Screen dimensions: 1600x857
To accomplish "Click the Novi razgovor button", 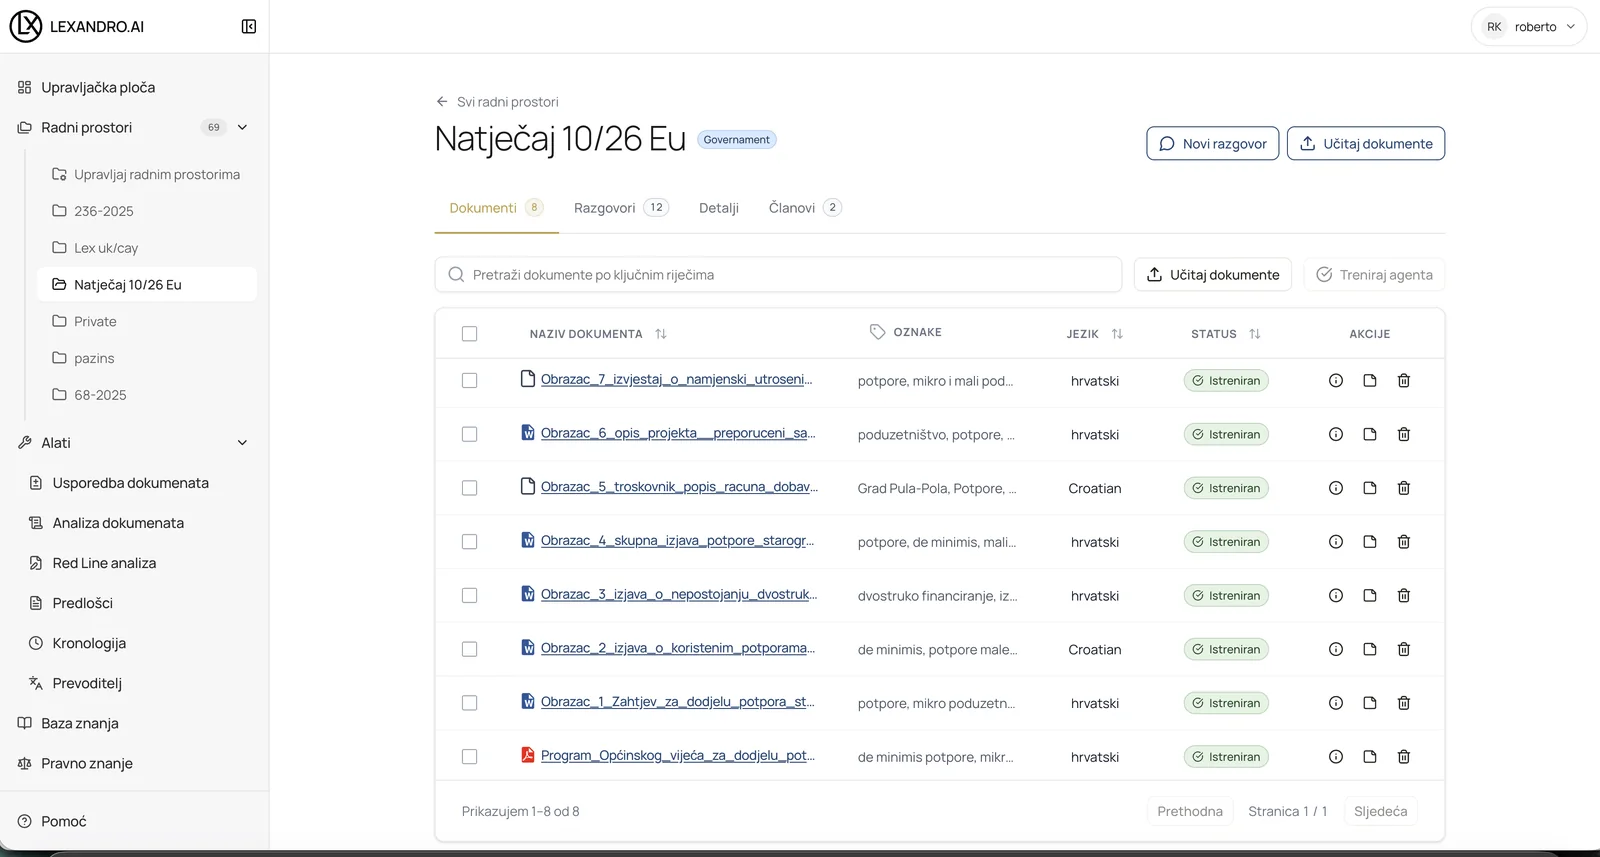I will pos(1213,143).
